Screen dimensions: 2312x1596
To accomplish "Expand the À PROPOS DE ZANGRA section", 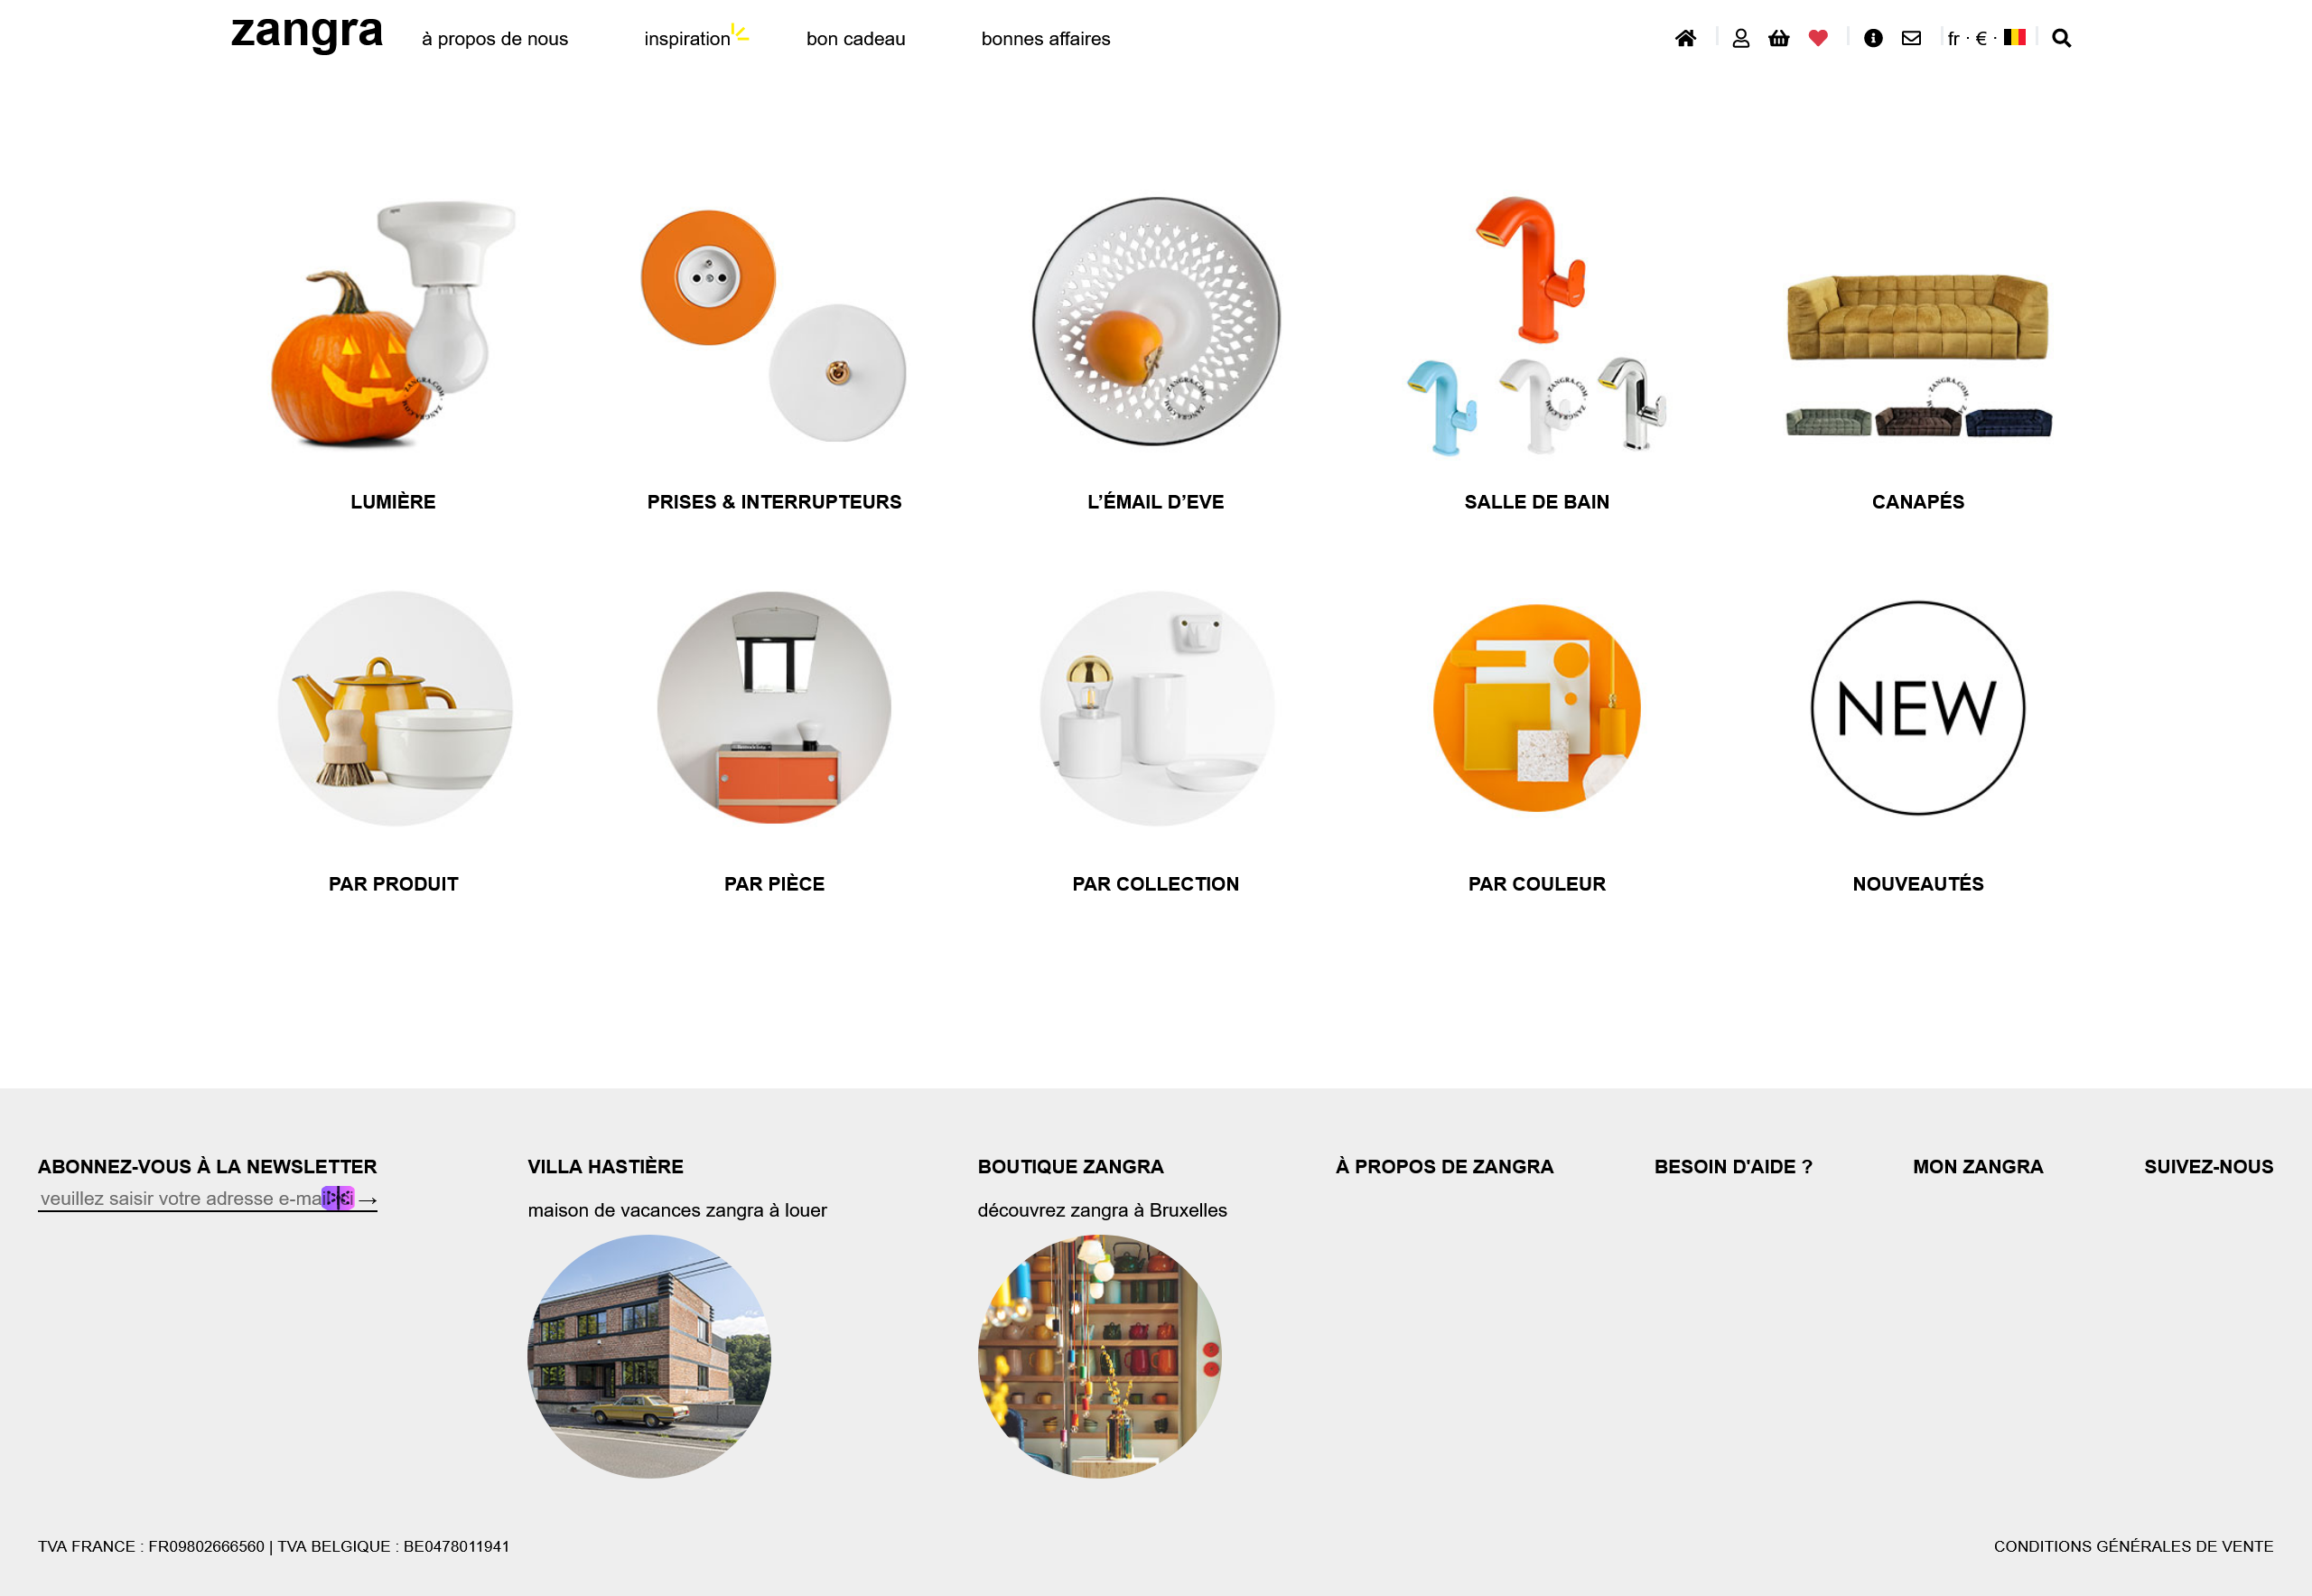I will [x=1444, y=1166].
